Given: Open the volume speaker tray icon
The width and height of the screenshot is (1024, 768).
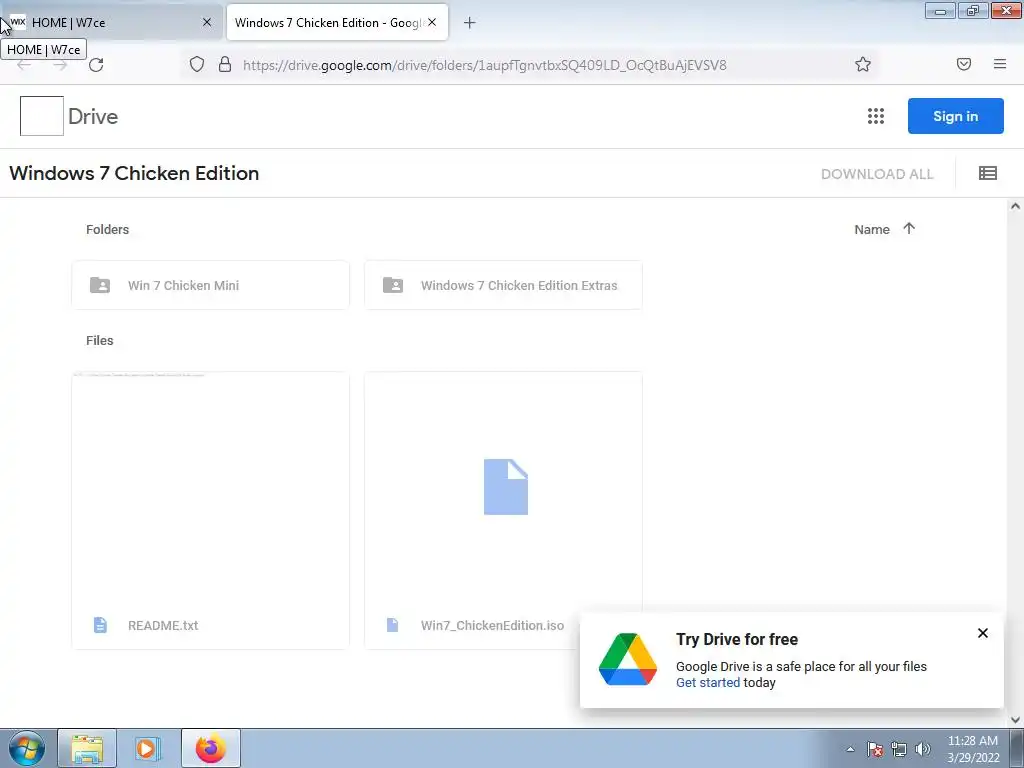Looking at the screenshot, I should coord(923,749).
